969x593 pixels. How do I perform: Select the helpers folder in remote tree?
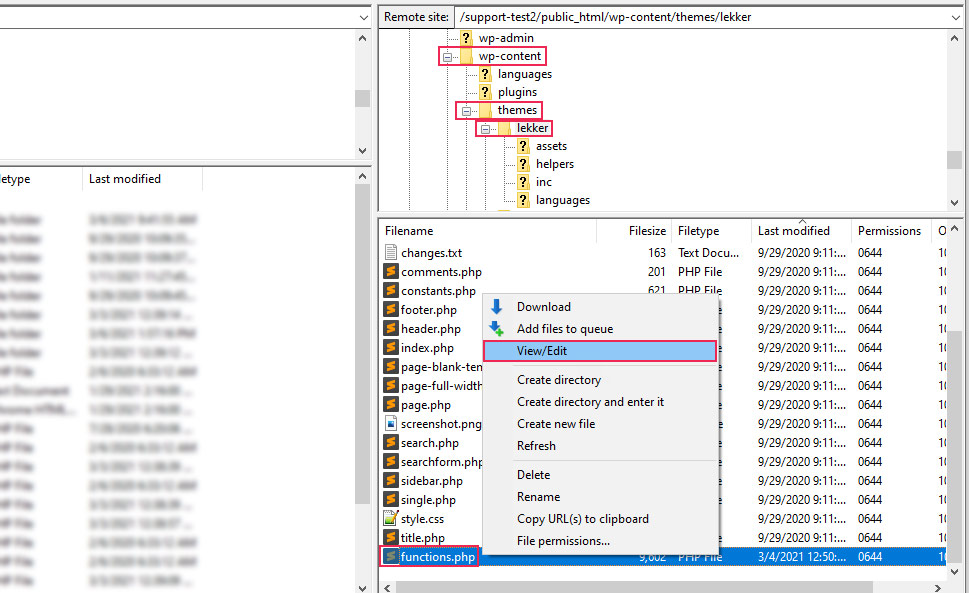(x=554, y=164)
